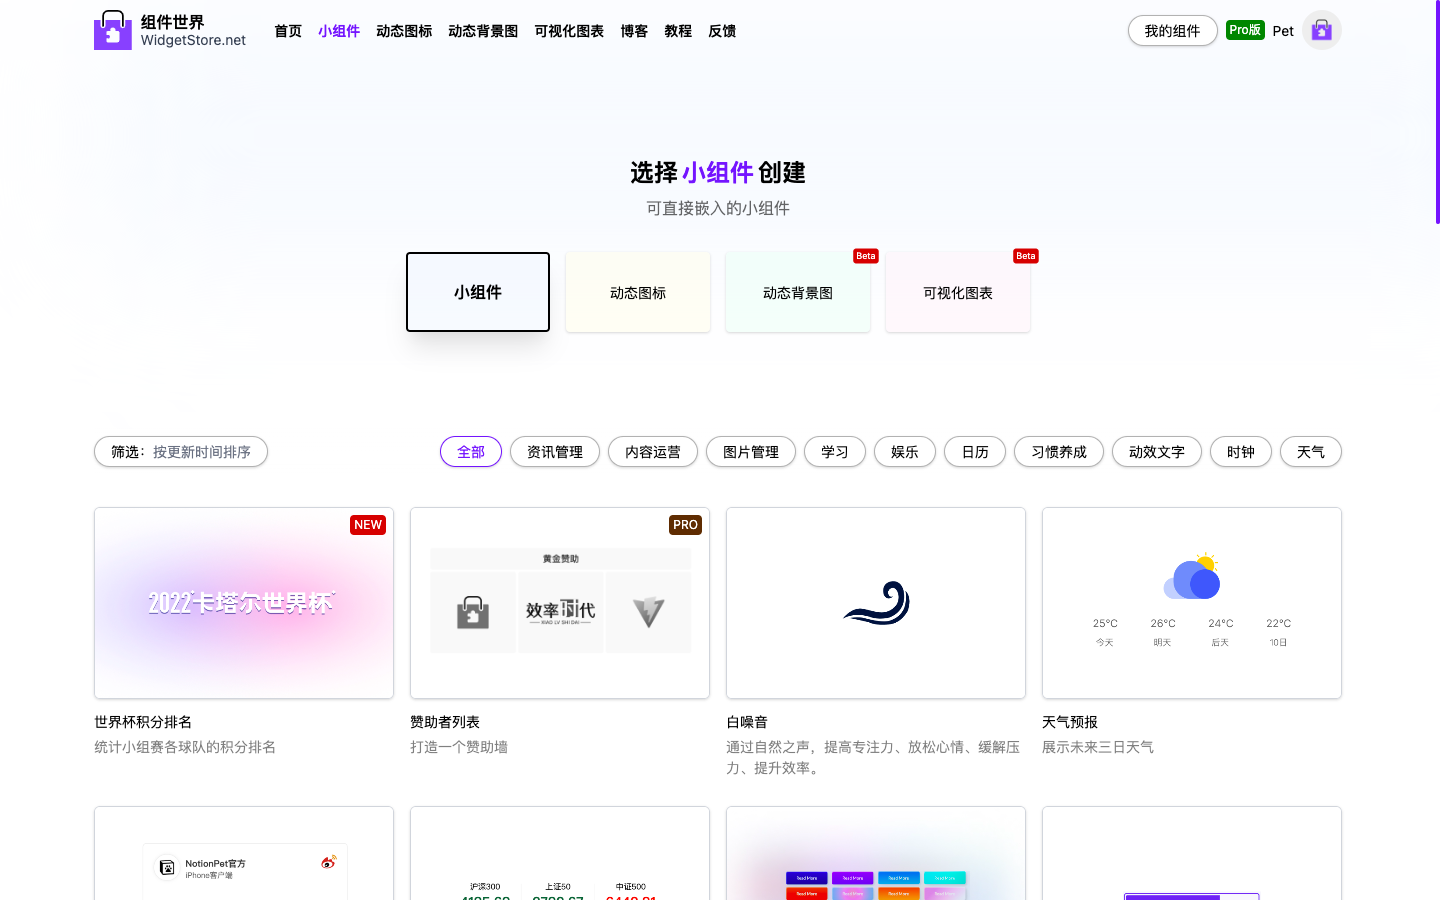Click the shopping bag sponsor logo
Screen dimensions: 1440x900
click(473, 612)
